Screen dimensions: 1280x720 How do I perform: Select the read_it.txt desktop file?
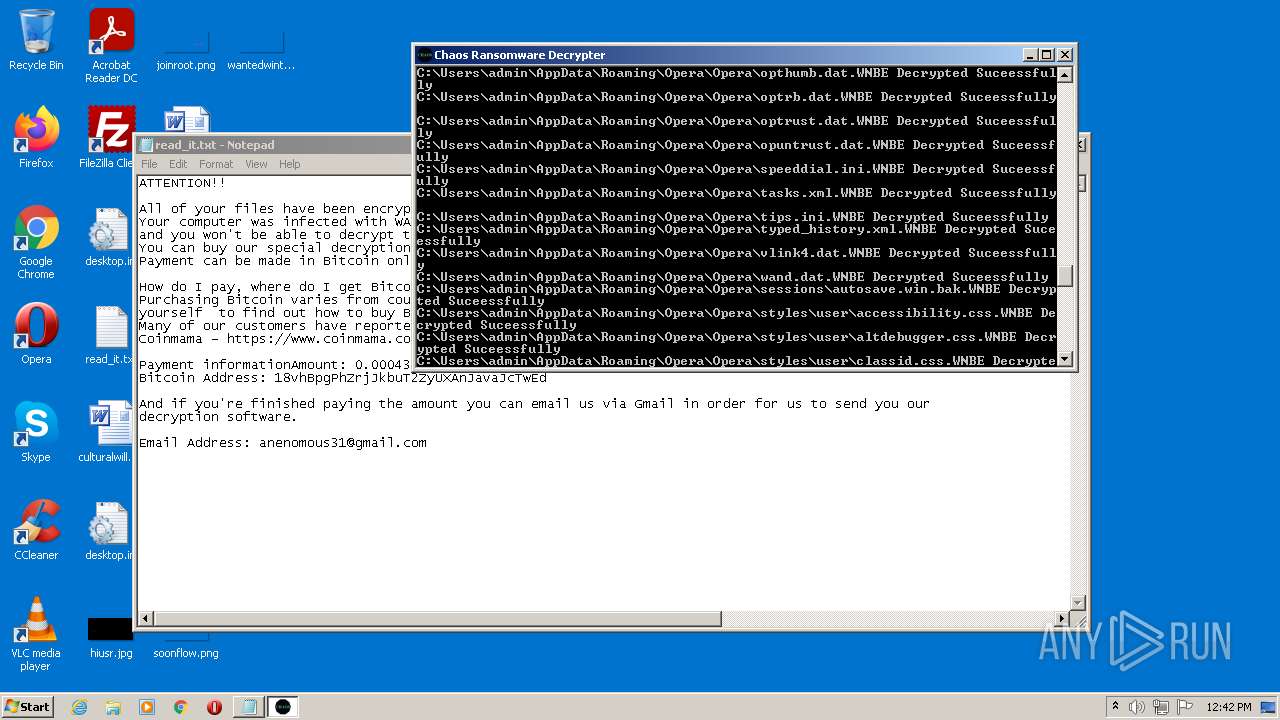tap(109, 335)
